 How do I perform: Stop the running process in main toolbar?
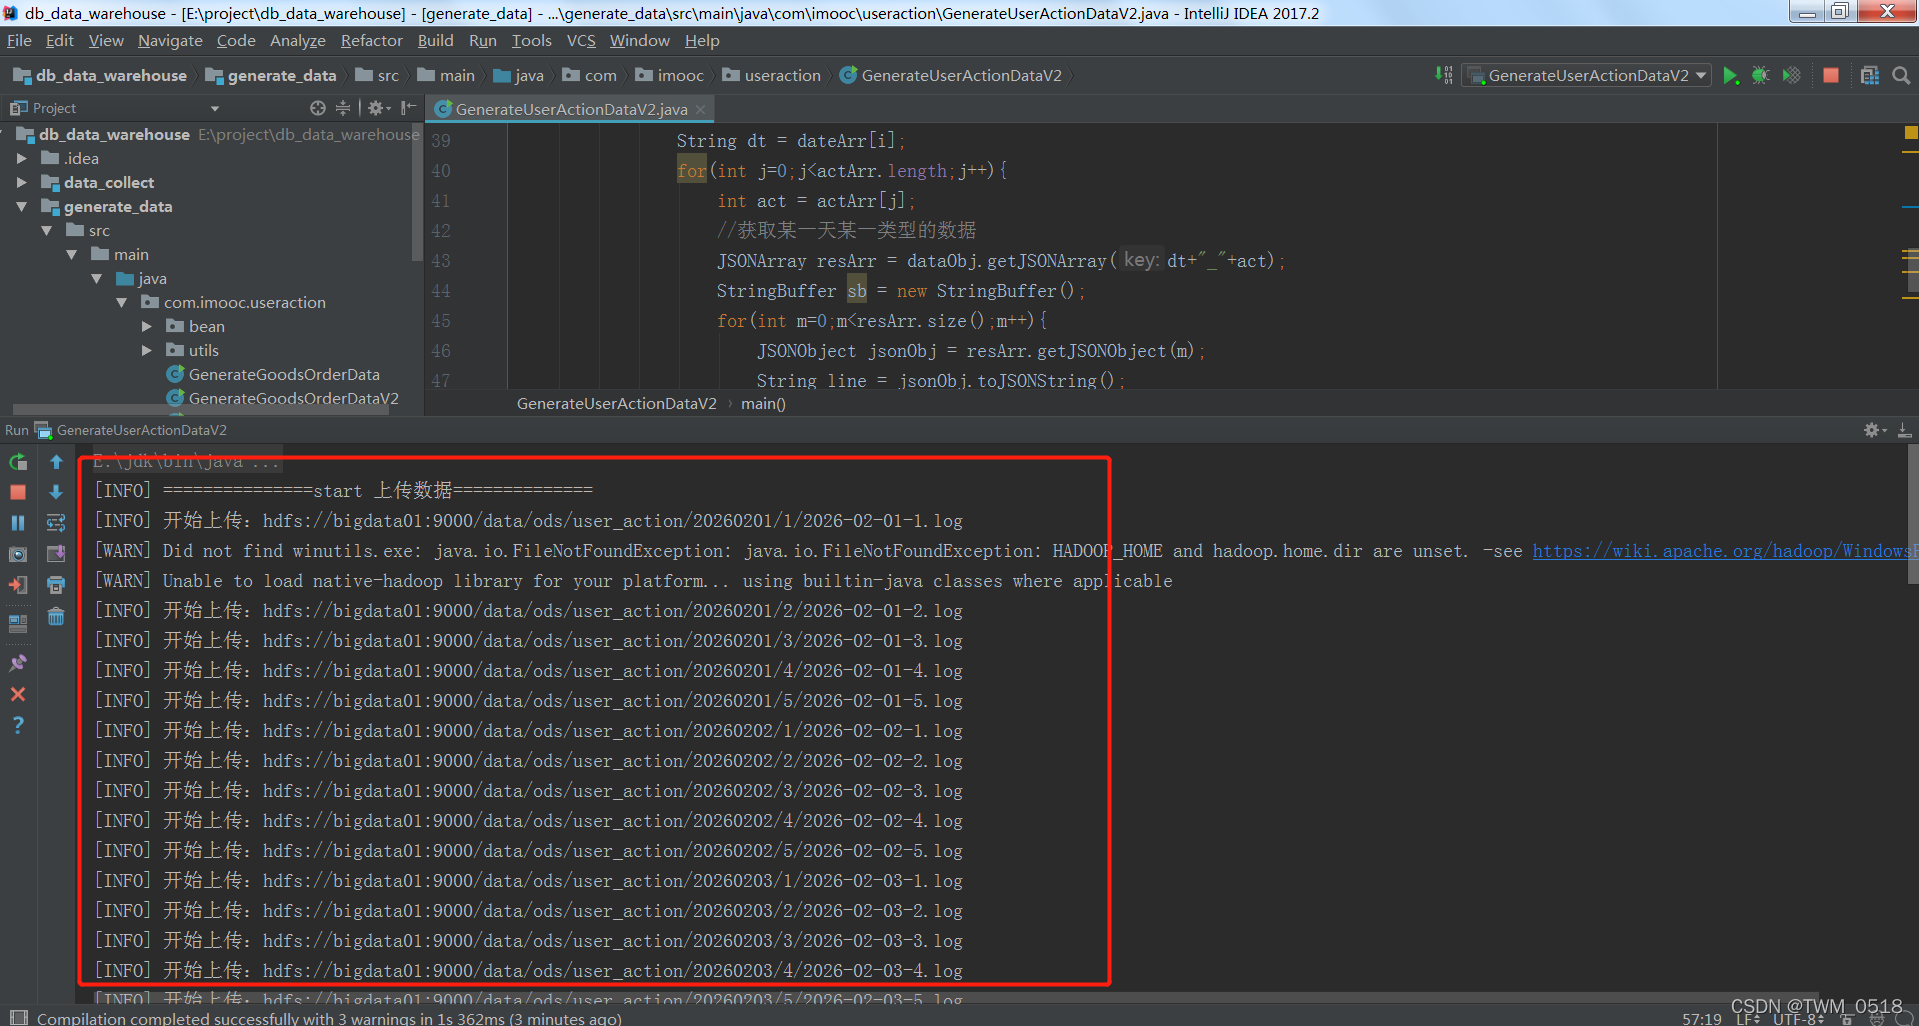(1831, 76)
